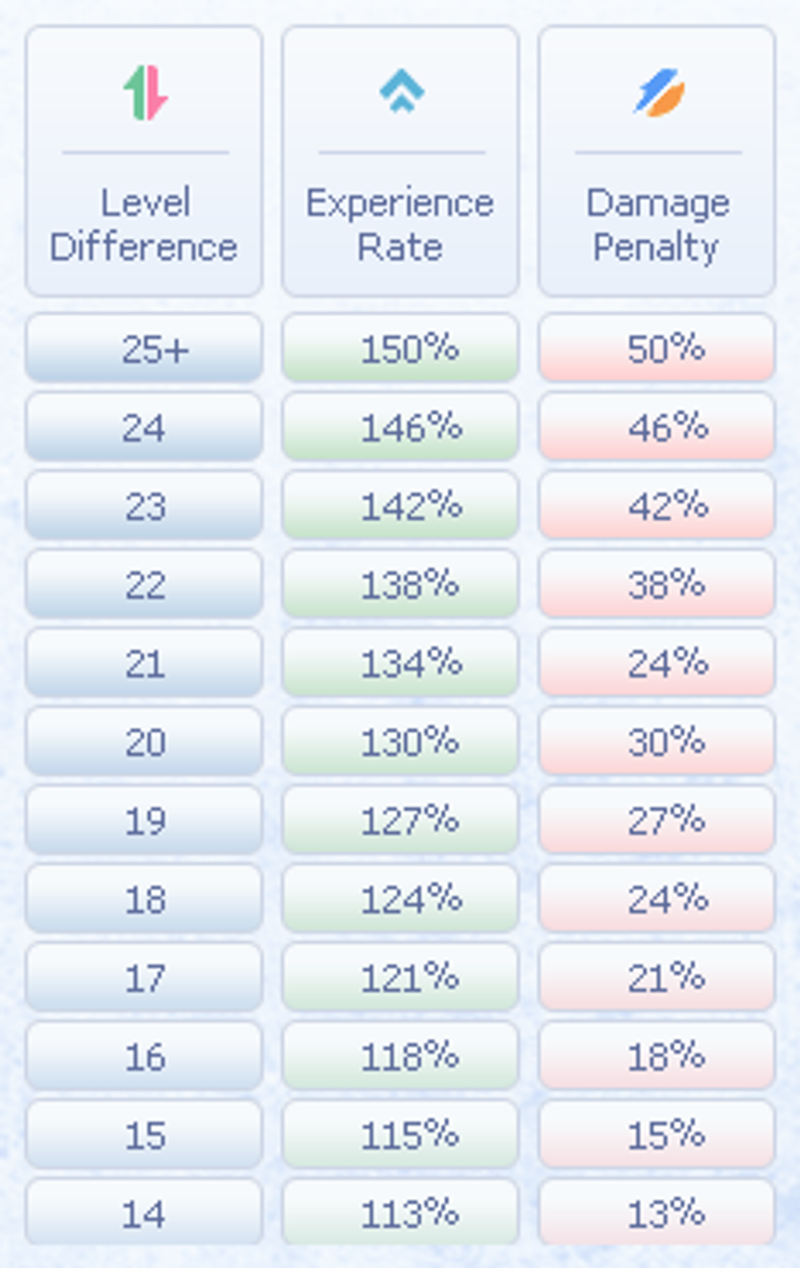Click the 38% damage penalty cell
800x1268 pixels.
click(657, 584)
